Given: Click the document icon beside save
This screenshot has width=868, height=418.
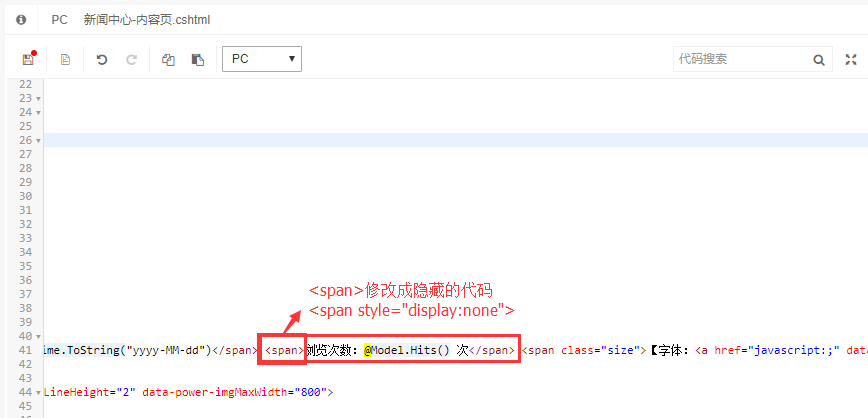Looking at the screenshot, I should pos(65,60).
